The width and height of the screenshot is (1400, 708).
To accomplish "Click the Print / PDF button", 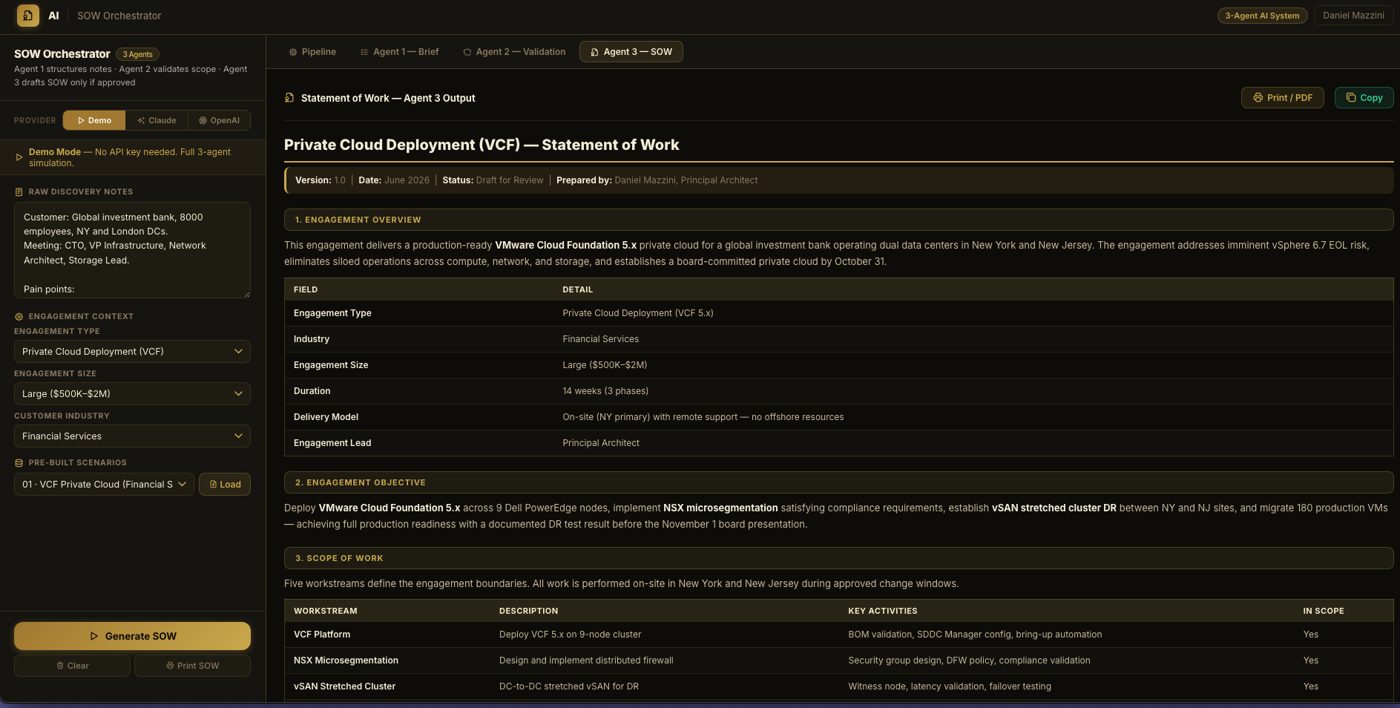I will [x=1282, y=97].
